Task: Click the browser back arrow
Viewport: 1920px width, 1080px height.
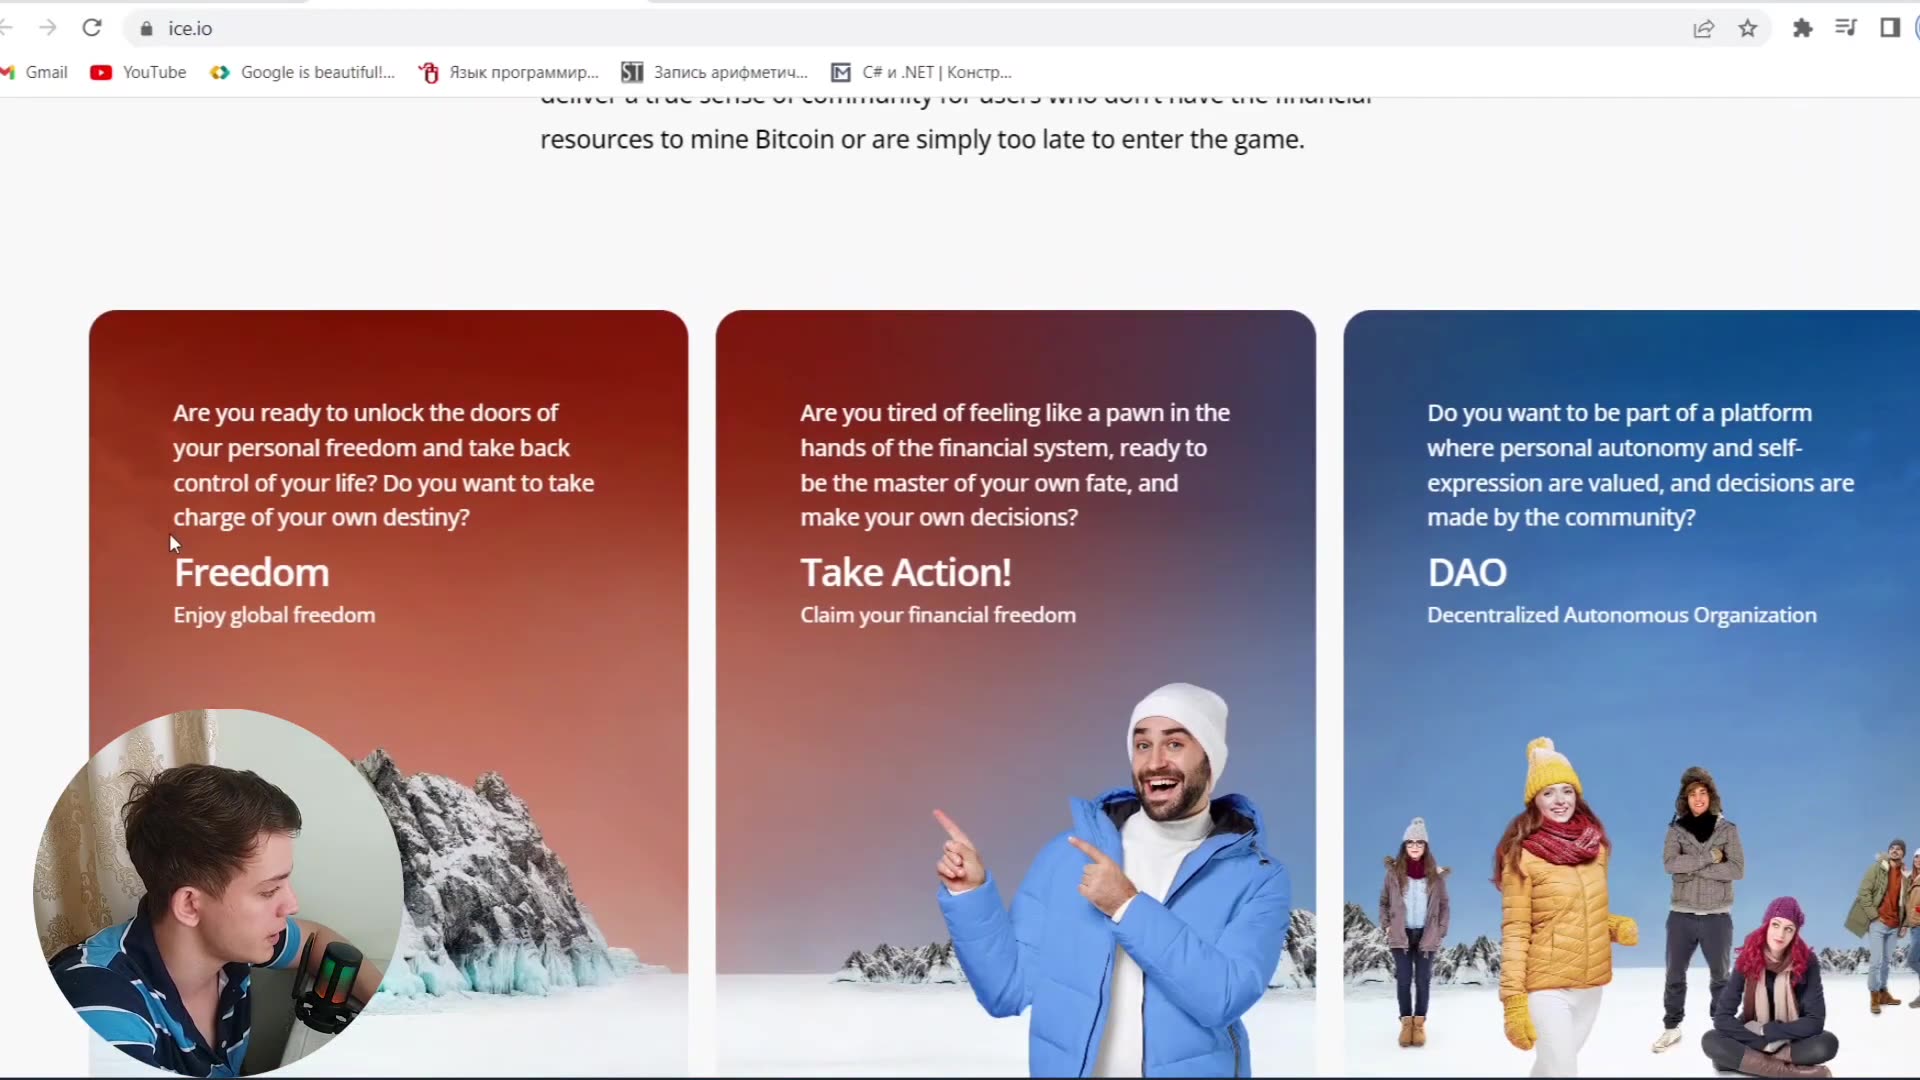Action: pos(6,28)
